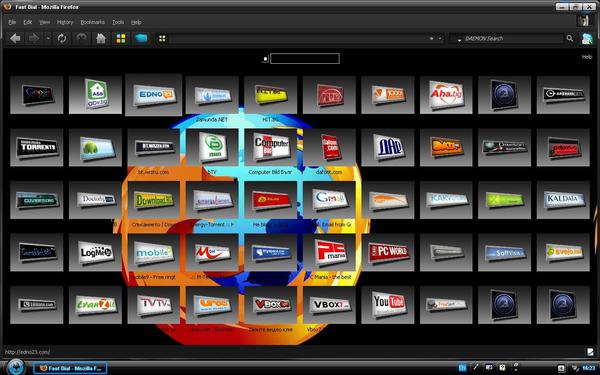Open the PC World speed dial thumbnail
The height and width of the screenshot is (375, 600).
coord(388,252)
